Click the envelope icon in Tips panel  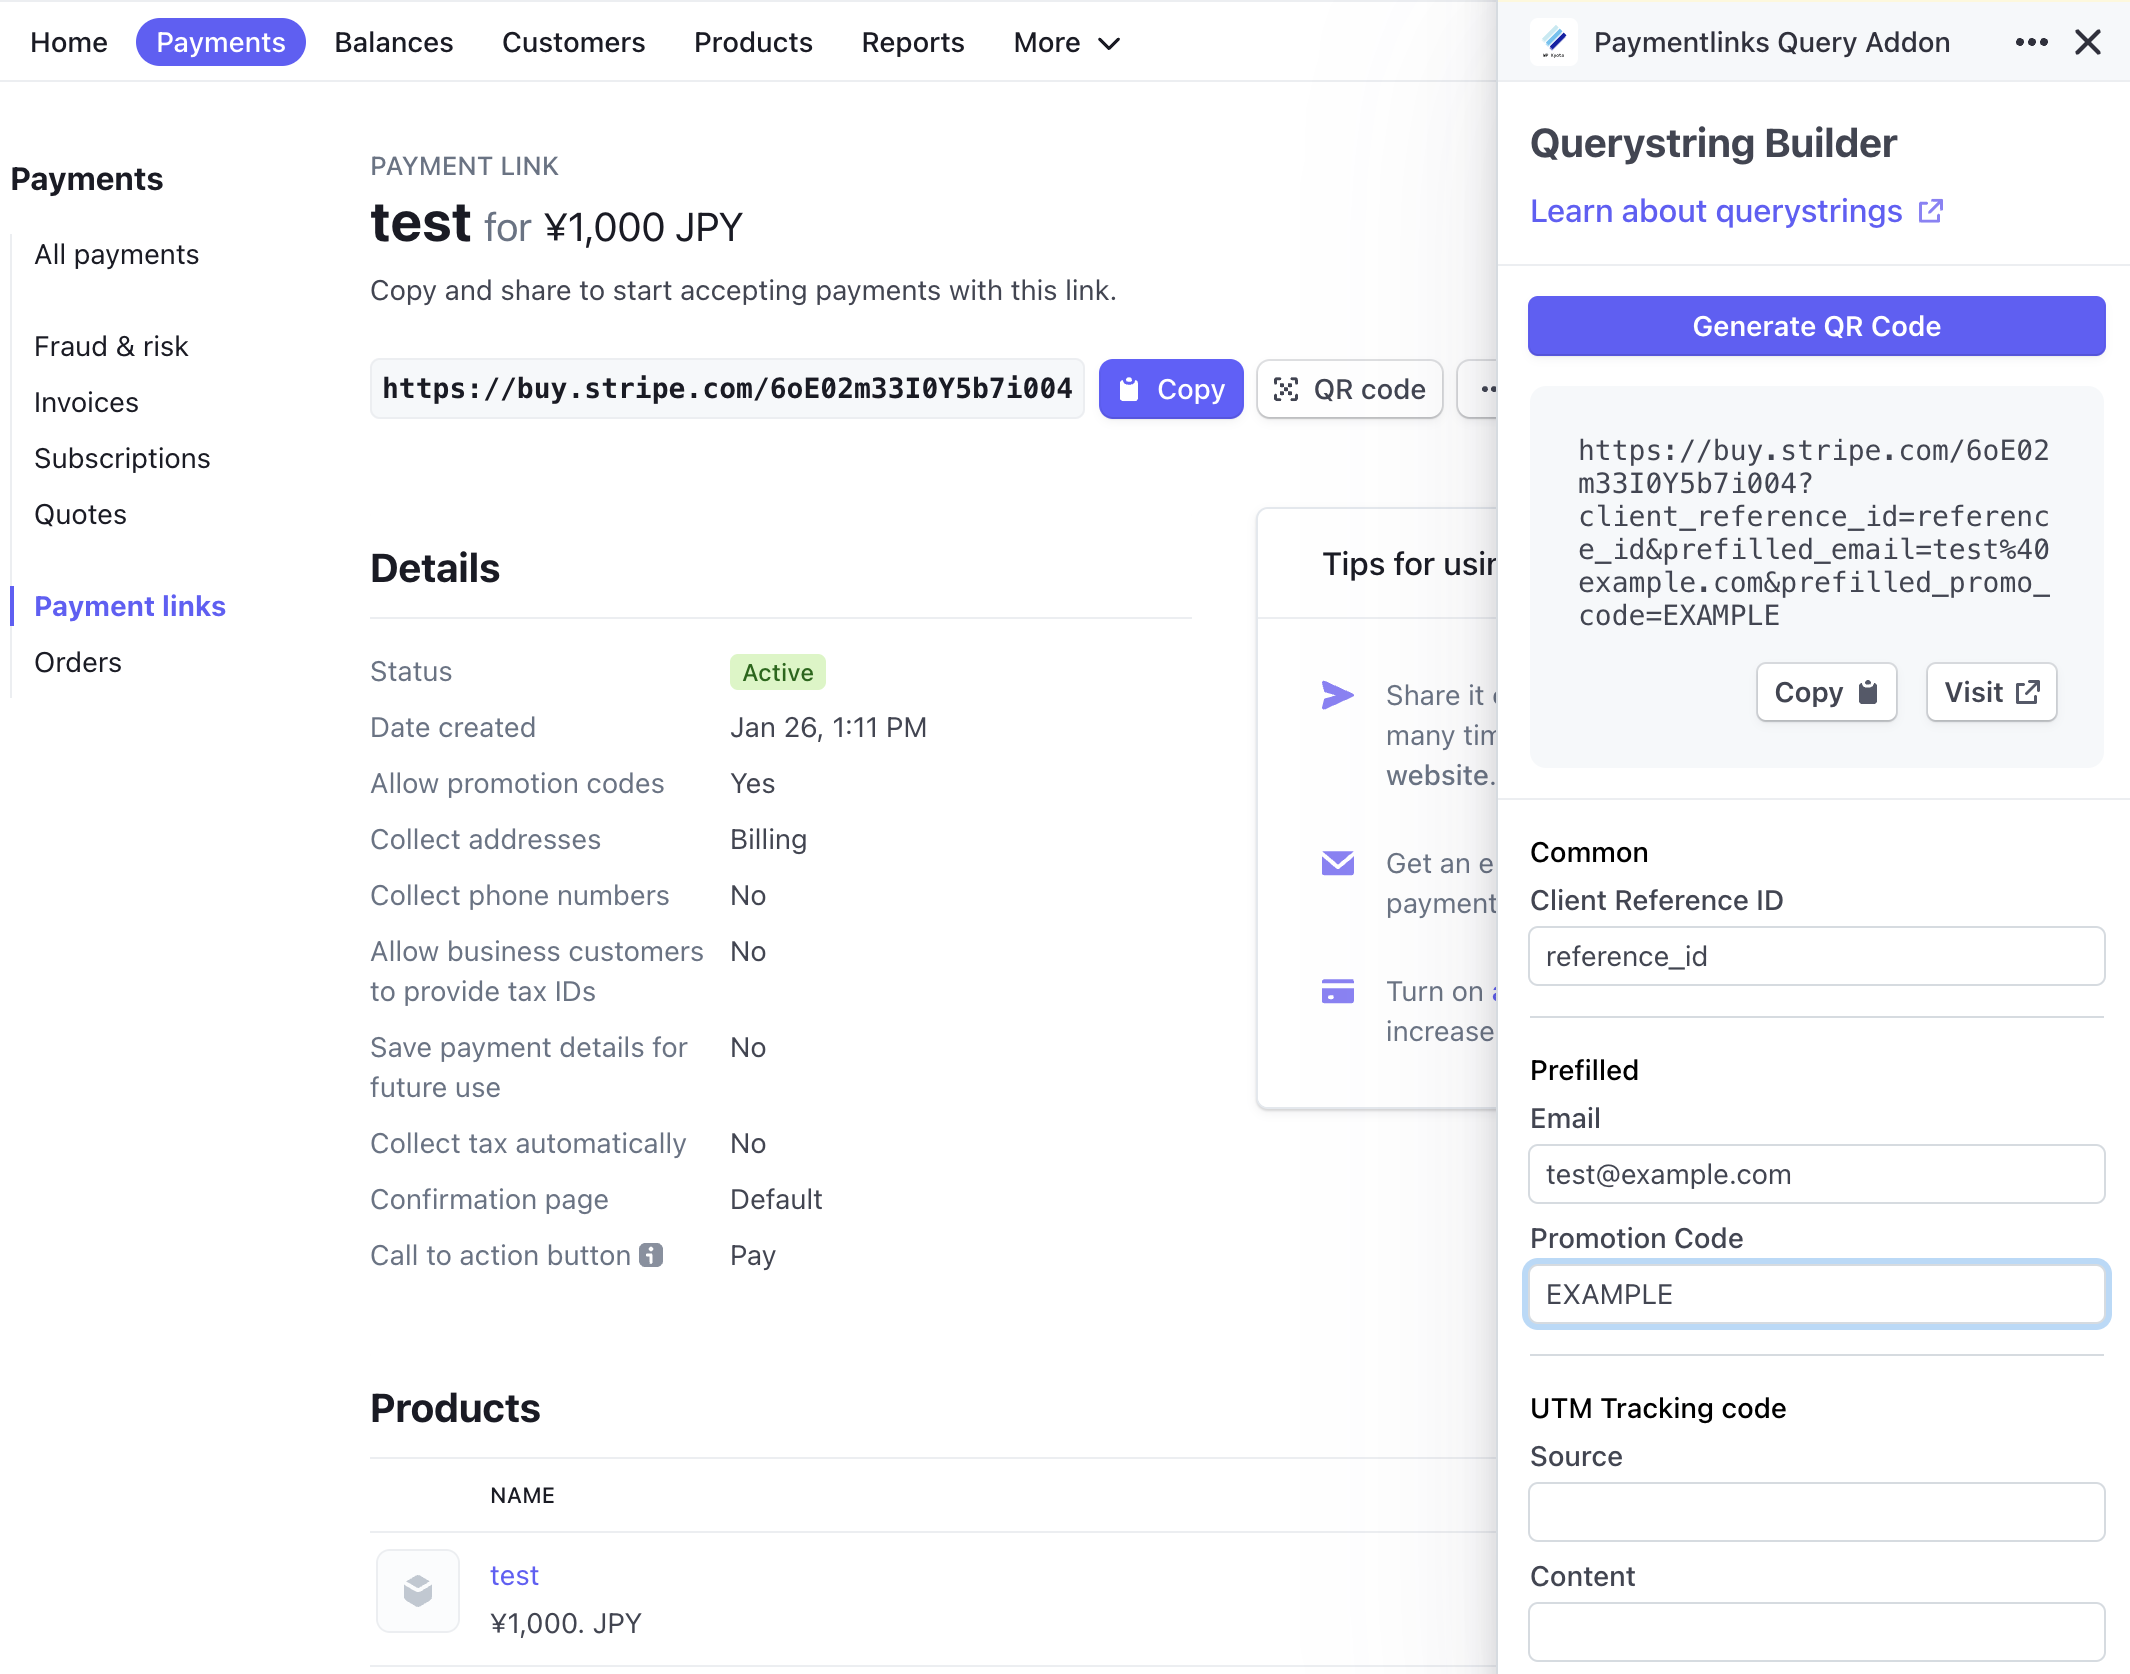(x=1337, y=863)
